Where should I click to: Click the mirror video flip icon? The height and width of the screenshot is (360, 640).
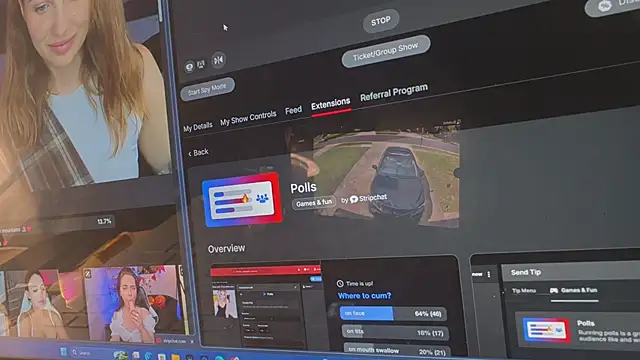[x=219, y=60]
